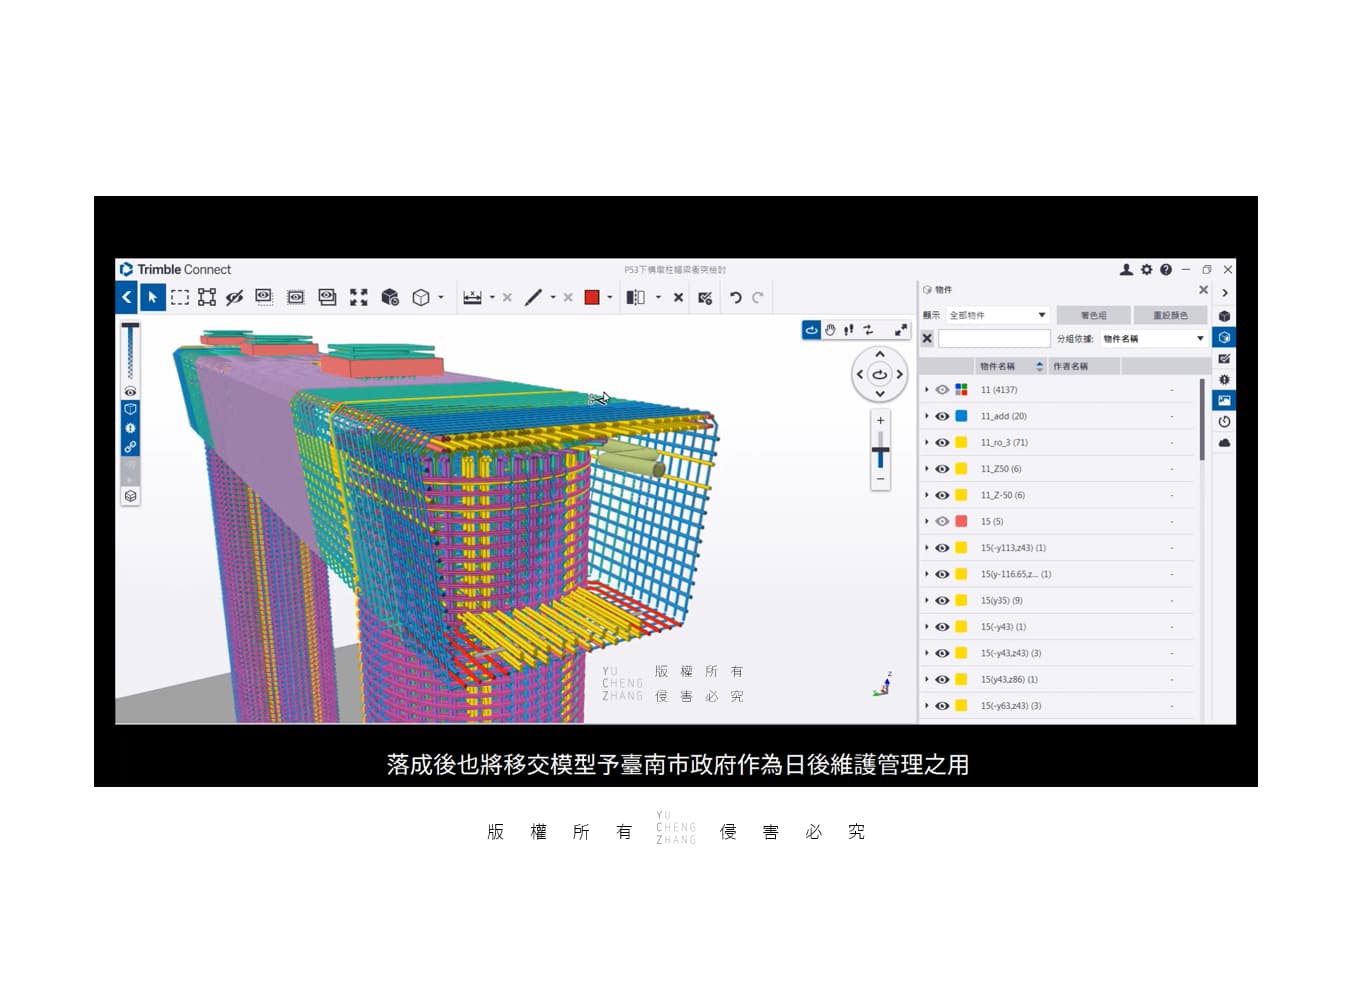Click the viewer fullscreen expand arrows
The width and height of the screenshot is (1352, 983).
900,329
